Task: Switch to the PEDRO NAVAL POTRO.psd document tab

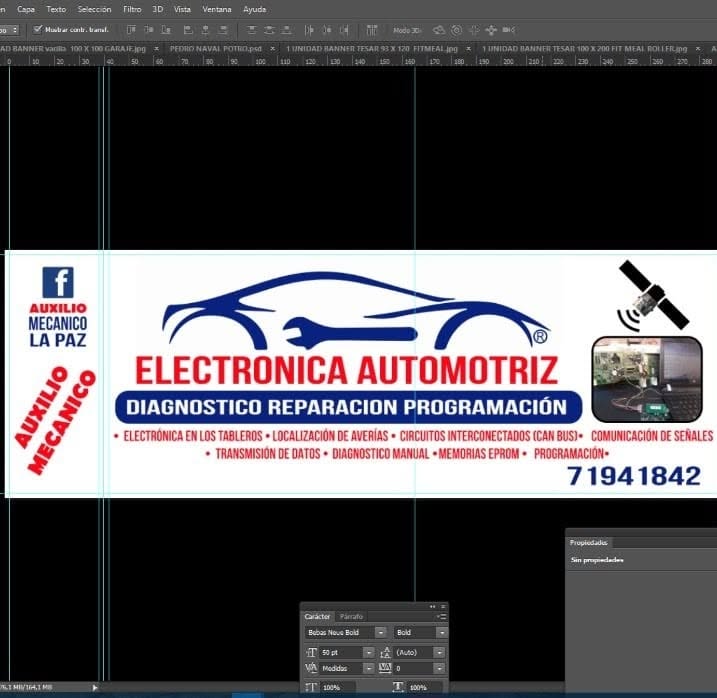Action: point(215,48)
